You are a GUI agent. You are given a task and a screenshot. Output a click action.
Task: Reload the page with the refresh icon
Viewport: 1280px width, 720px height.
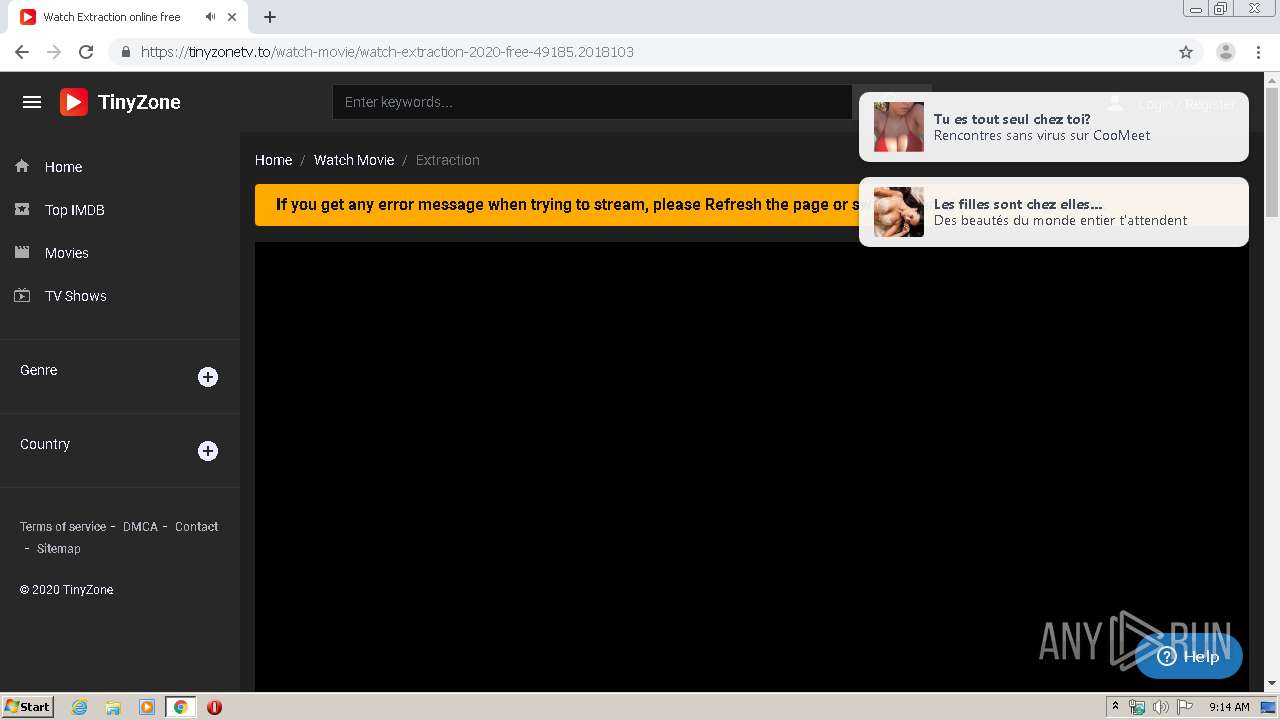point(86,52)
